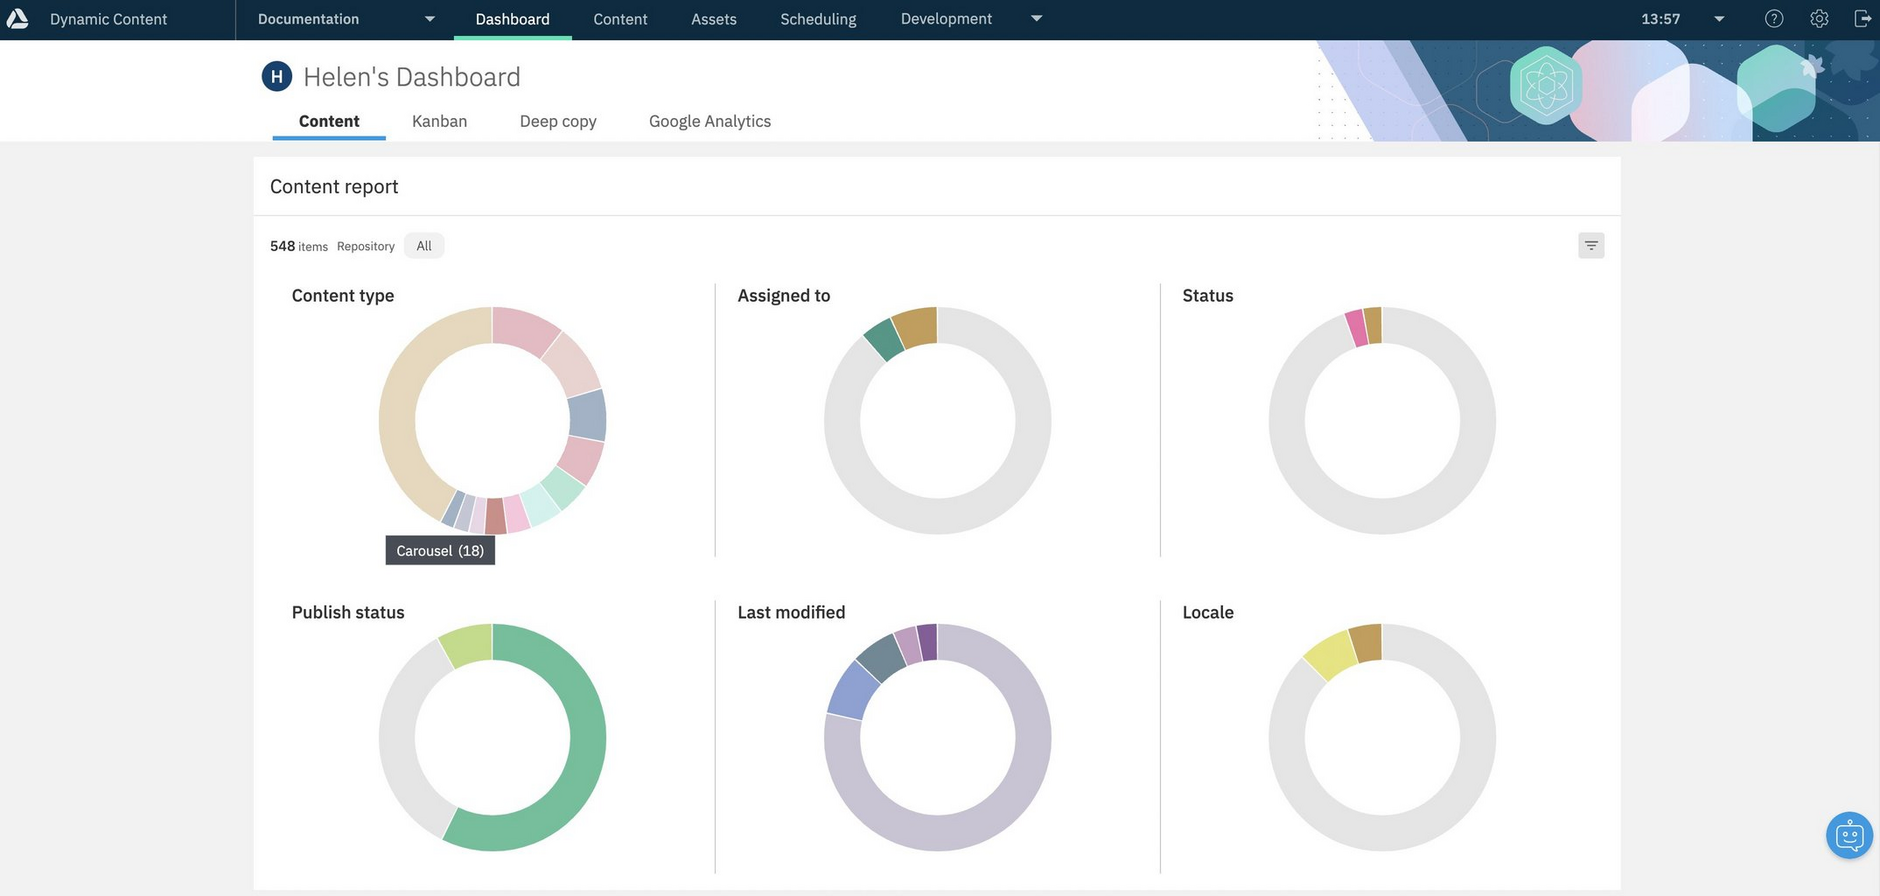Open the Scheduling tab
This screenshot has height=896, width=1880.
(x=818, y=19)
